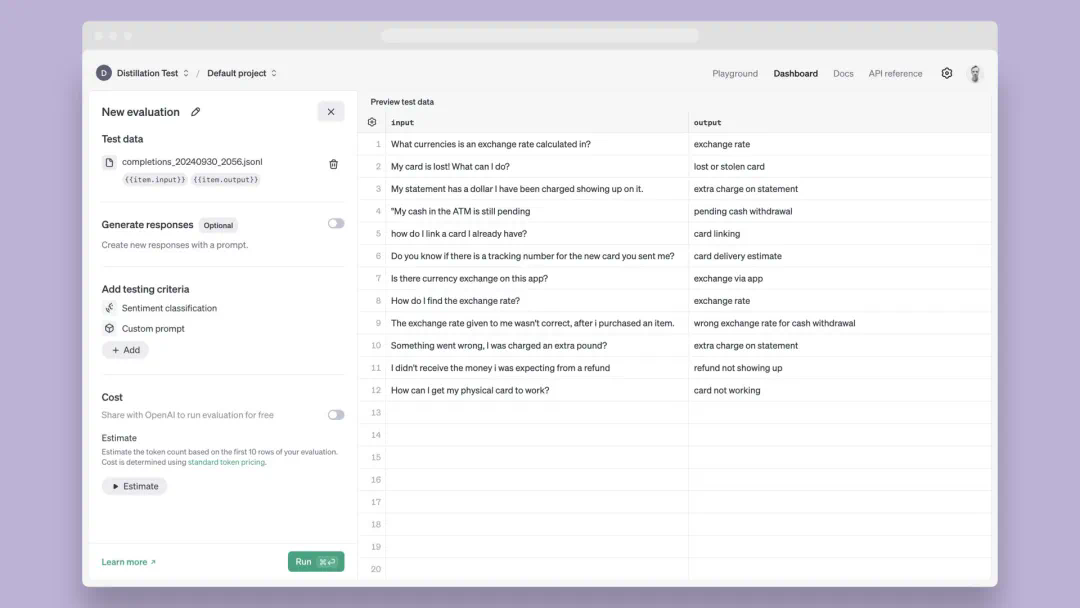The width and height of the screenshot is (1080, 608).
Task: Go to the Playground tab
Action: [735, 74]
